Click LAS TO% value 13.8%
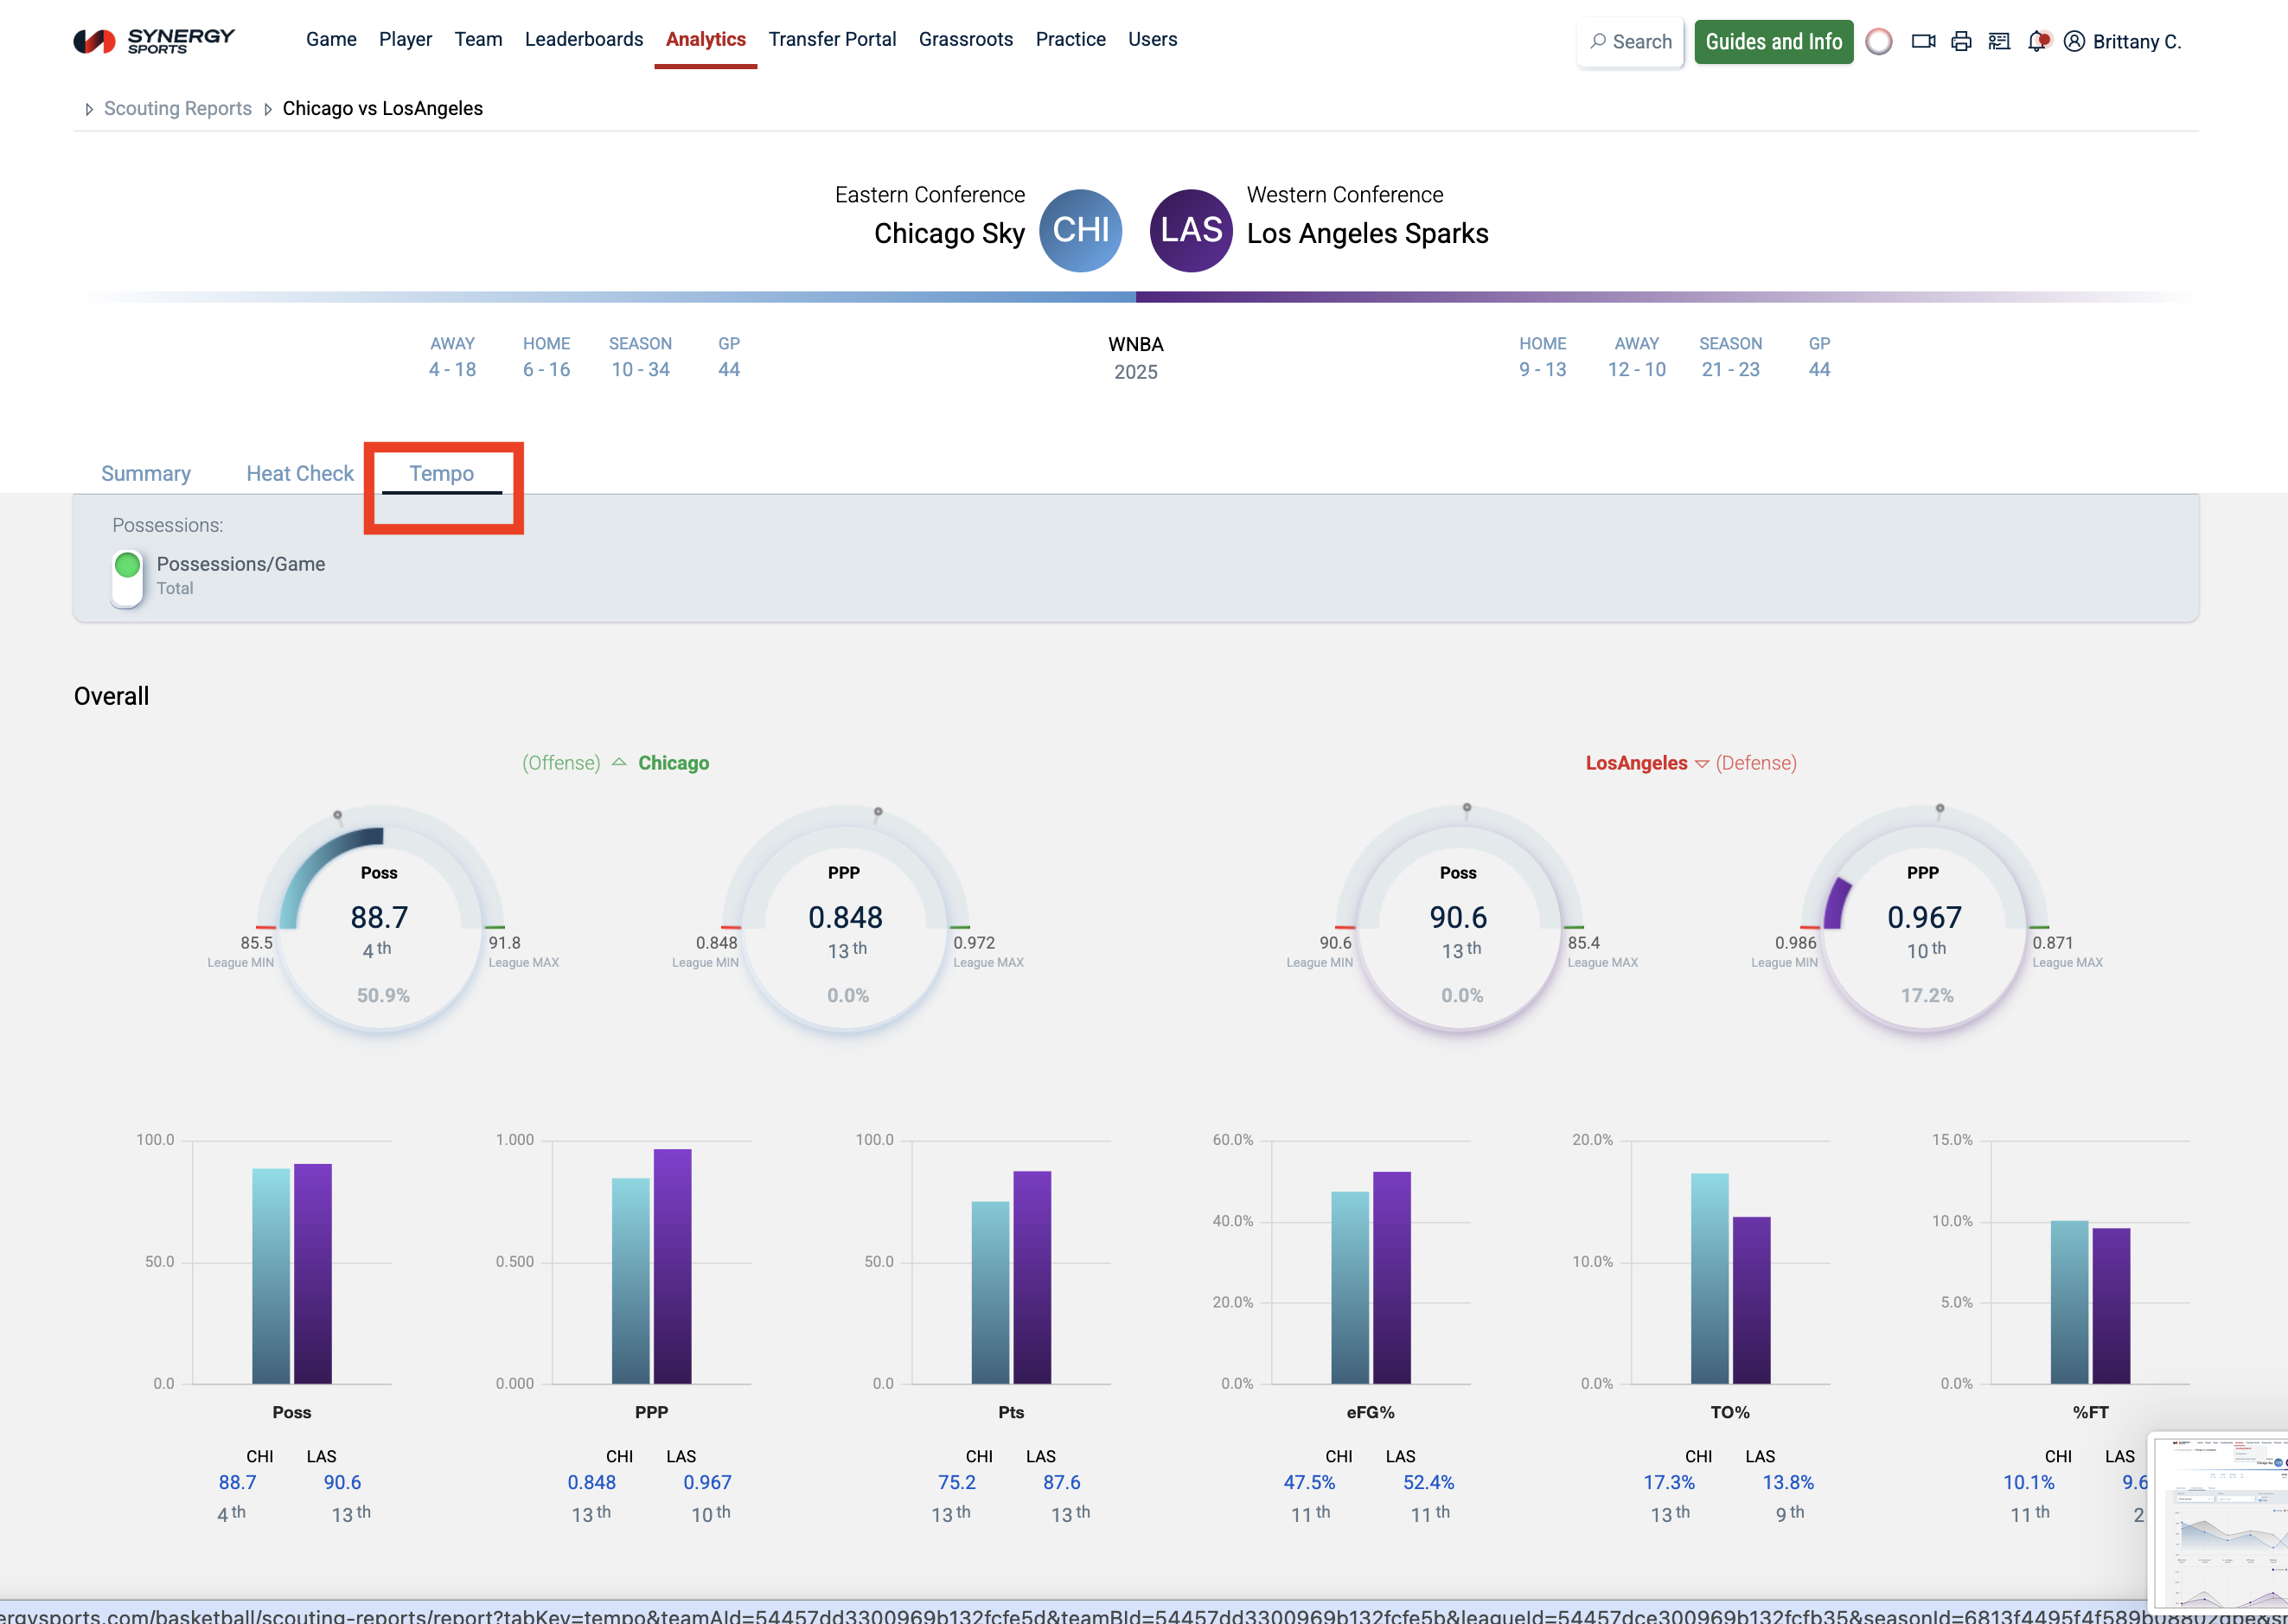The height and width of the screenshot is (1624, 2288). [x=1788, y=1483]
